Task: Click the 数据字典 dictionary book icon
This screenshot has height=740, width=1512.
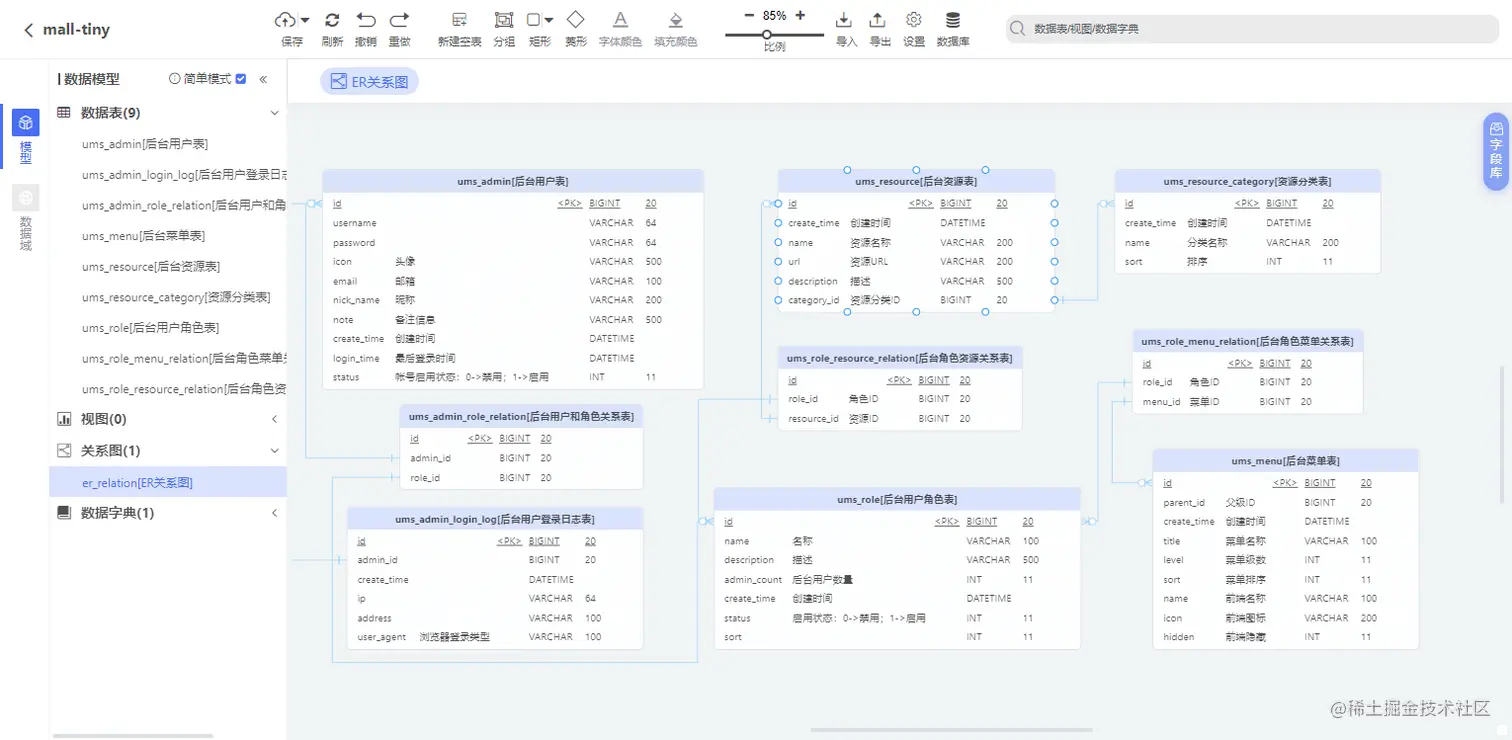Action: pos(64,513)
